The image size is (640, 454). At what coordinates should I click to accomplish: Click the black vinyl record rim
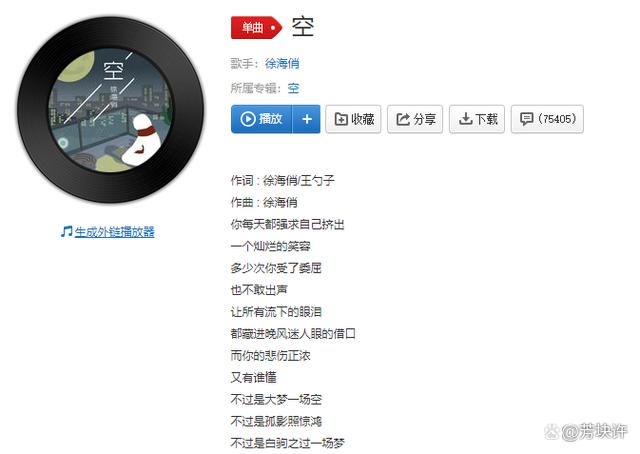click(x=110, y=187)
